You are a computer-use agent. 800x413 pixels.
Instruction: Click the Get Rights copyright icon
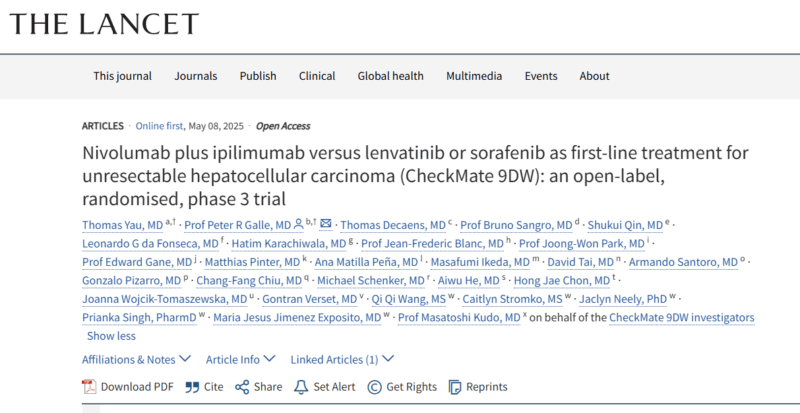point(374,386)
